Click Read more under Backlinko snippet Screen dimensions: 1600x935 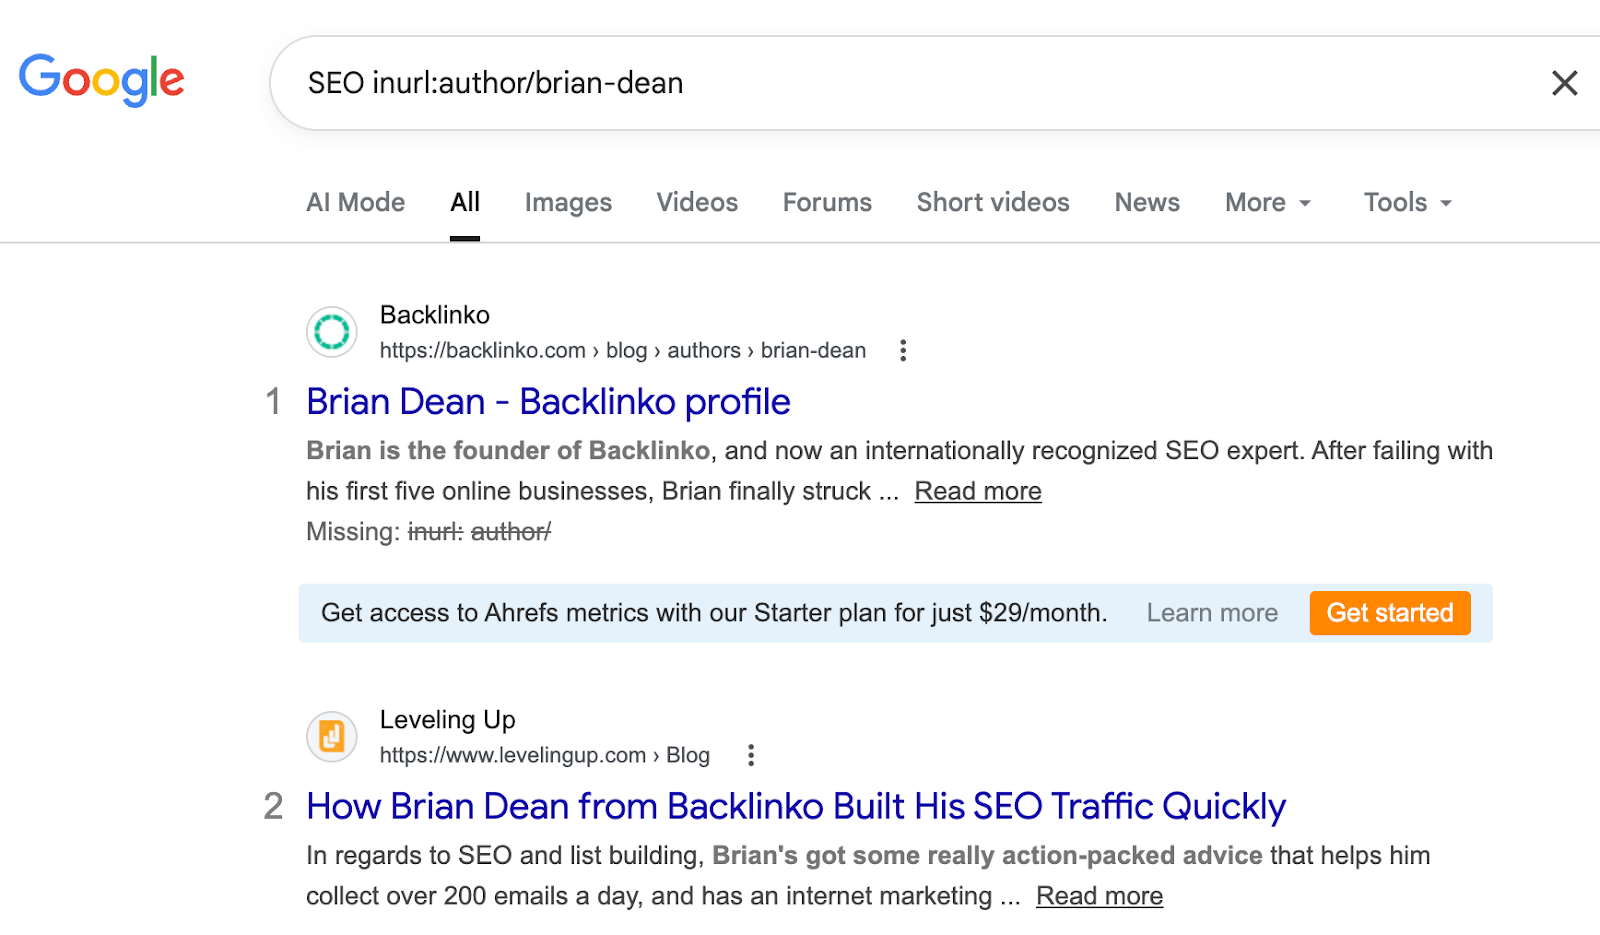(x=977, y=492)
